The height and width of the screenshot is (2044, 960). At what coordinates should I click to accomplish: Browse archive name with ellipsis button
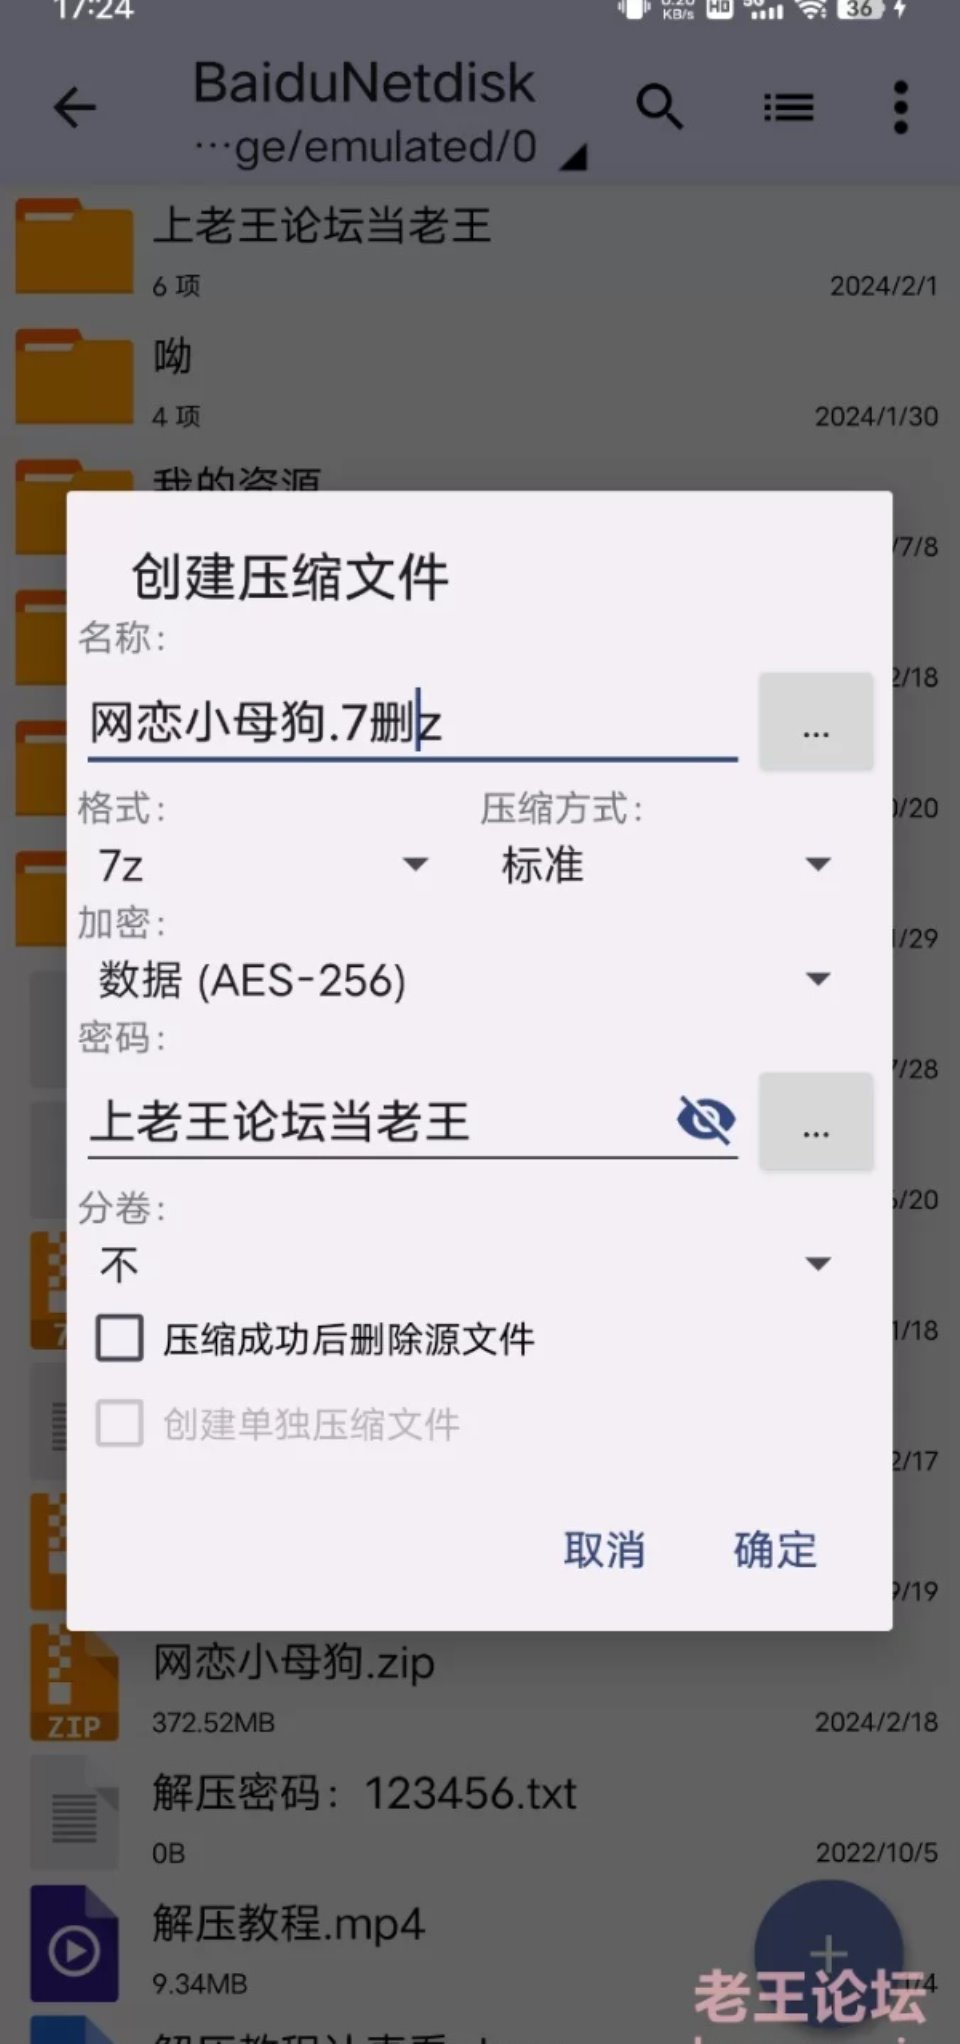point(816,721)
